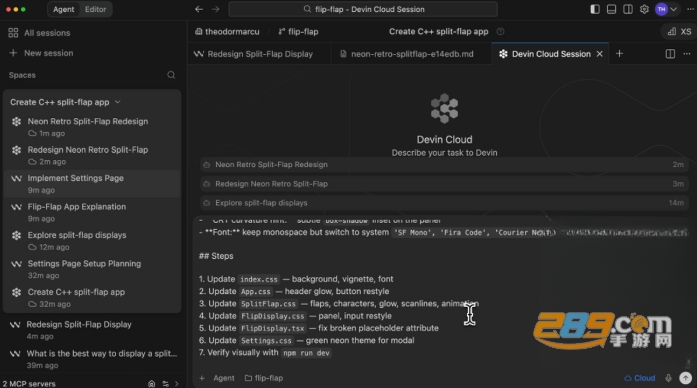The image size is (697, 388).
Task: Add attachment with the plus icon by Agent
Action: [x=202, y=378]
